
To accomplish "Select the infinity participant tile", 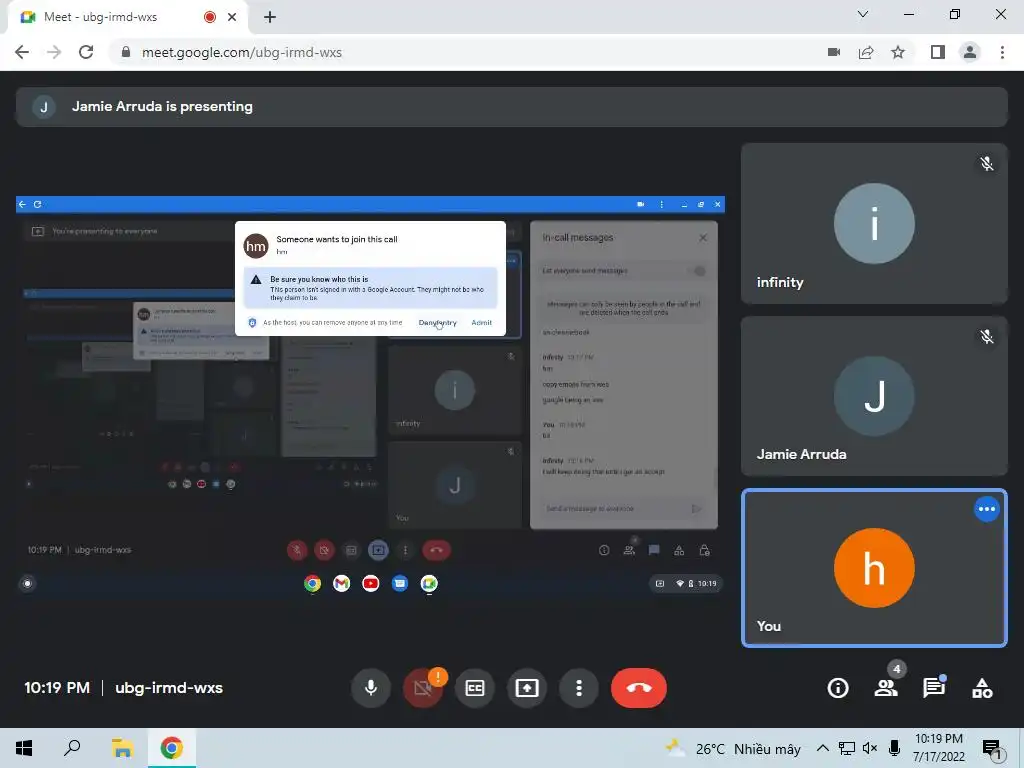I will 874,223.
